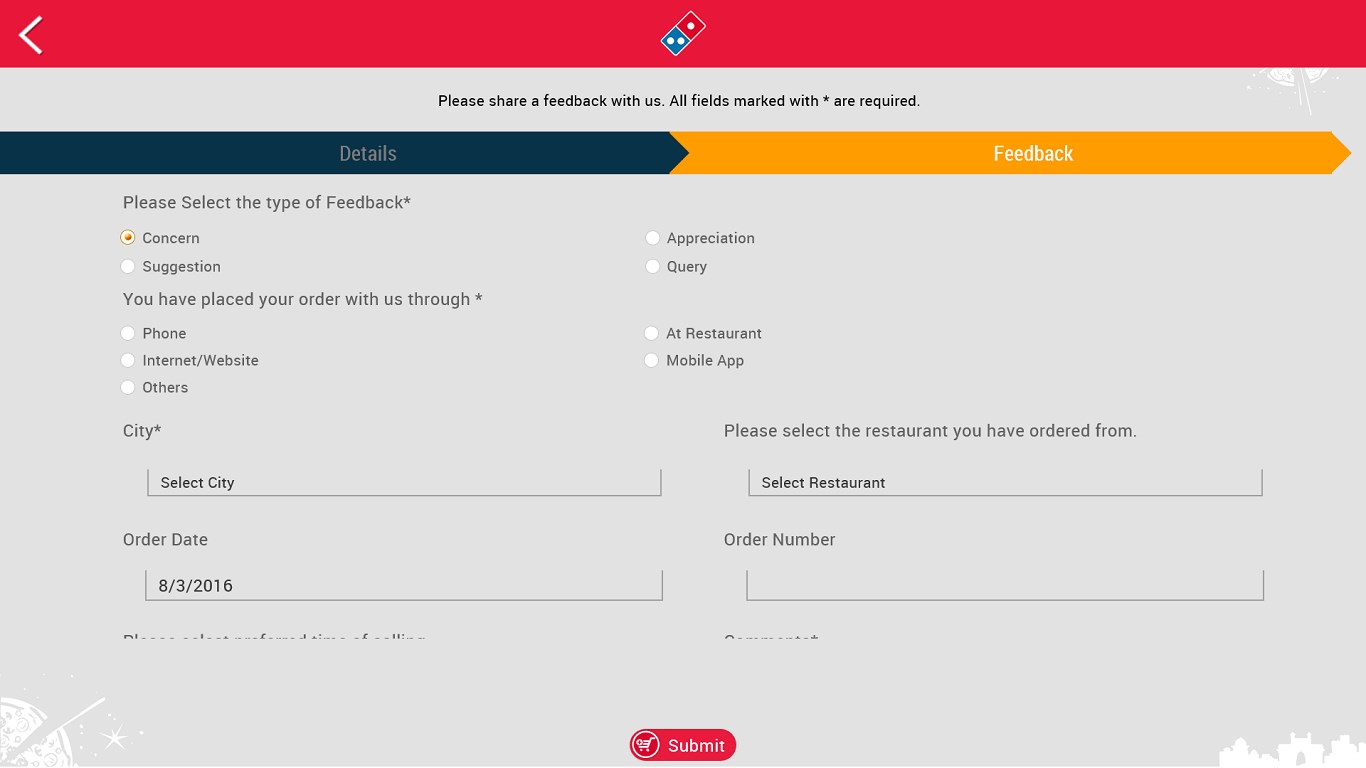Open the Order Date field
1366x768 pixels.
pos(404,586)
